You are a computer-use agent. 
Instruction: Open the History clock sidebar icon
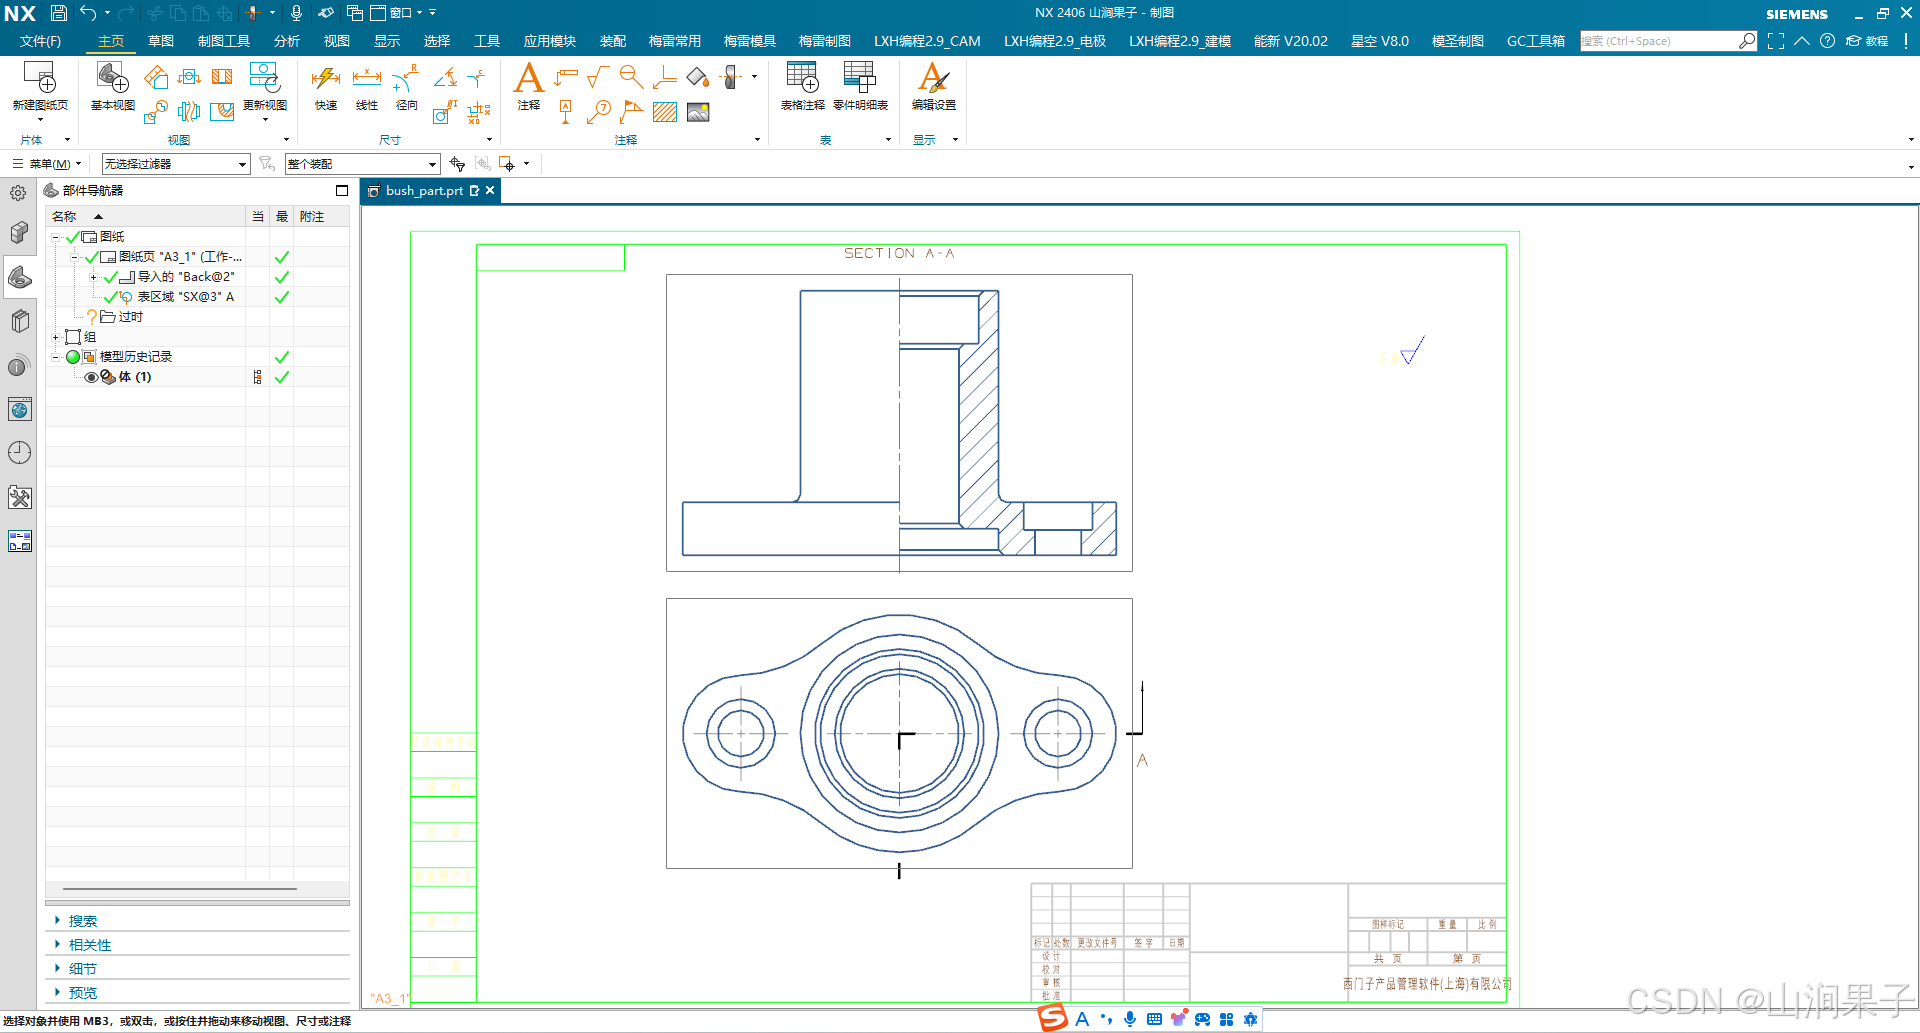pyautogui.click(x=19, y=453)
